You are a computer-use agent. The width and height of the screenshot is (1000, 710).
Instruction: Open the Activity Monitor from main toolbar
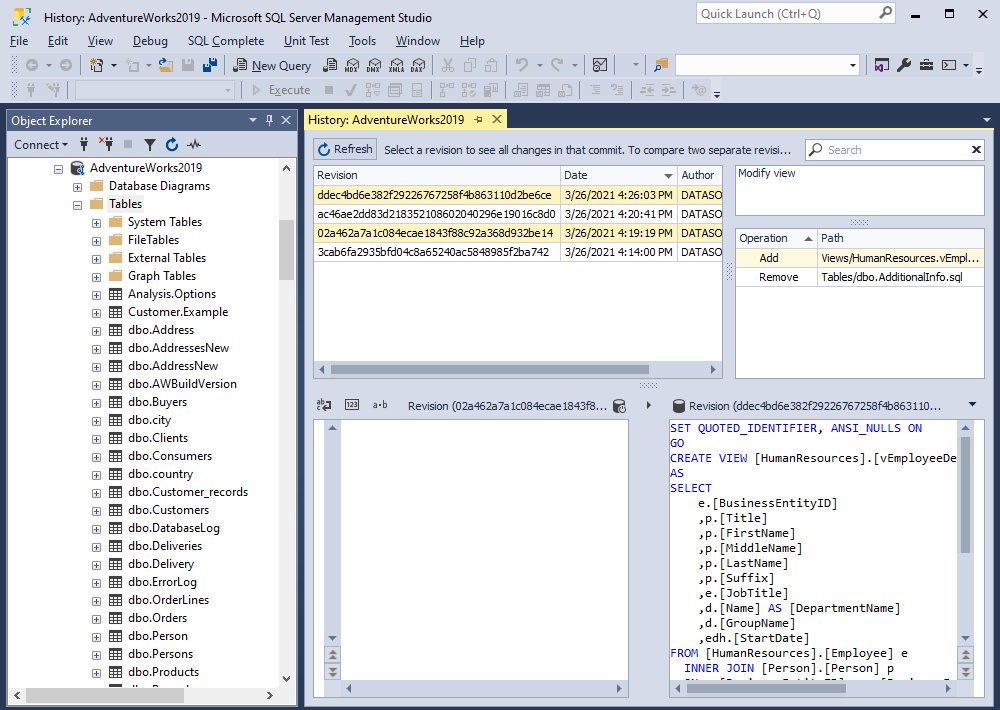point(599,65)
